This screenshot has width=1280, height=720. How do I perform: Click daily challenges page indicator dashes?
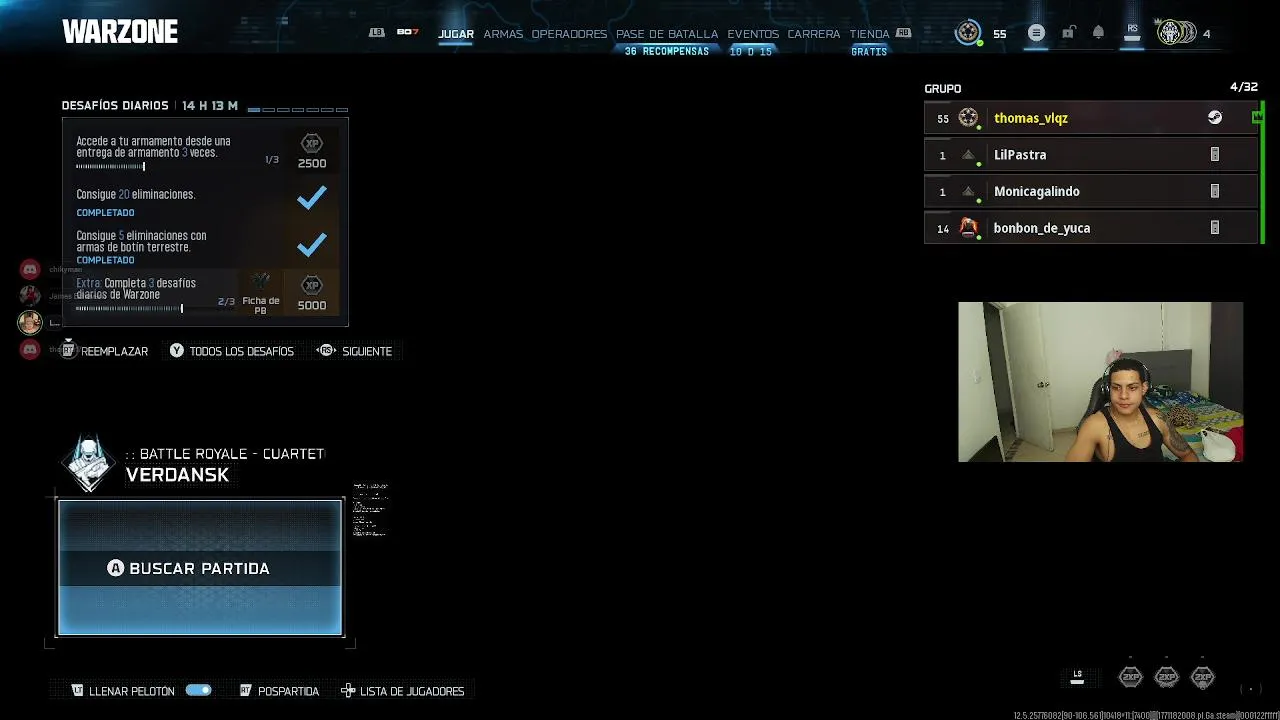298,109
